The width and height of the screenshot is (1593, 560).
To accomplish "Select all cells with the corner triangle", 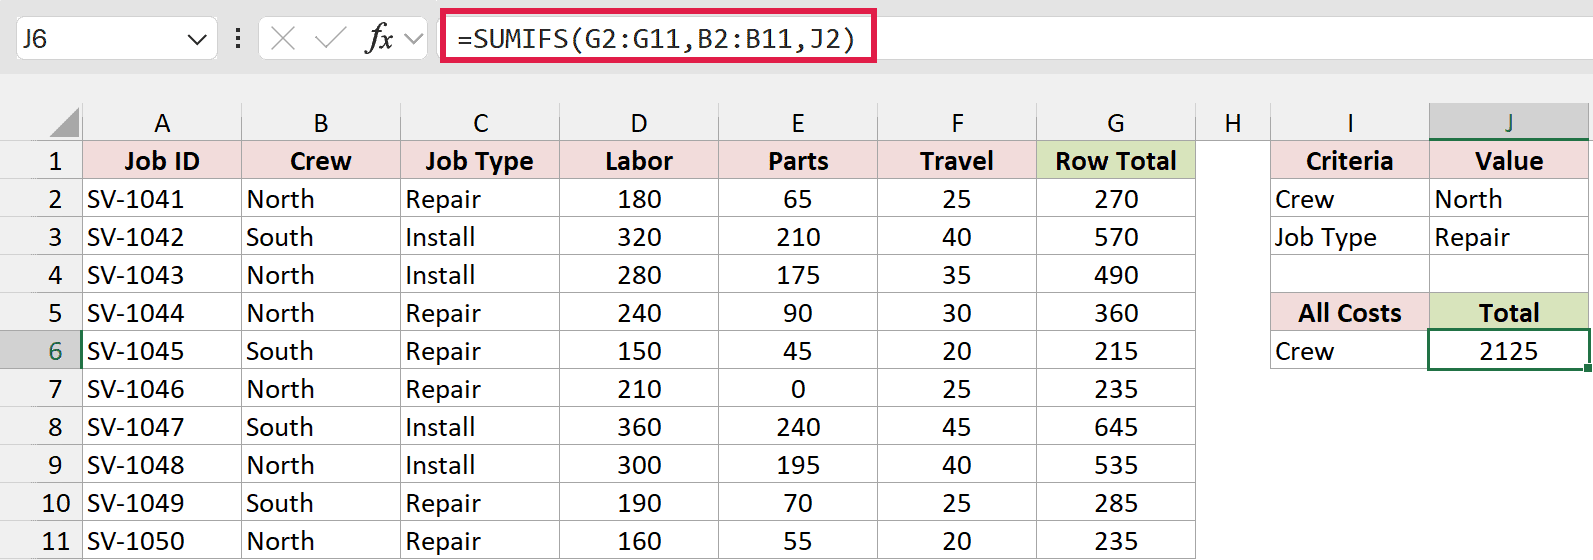I will (64, 123).
